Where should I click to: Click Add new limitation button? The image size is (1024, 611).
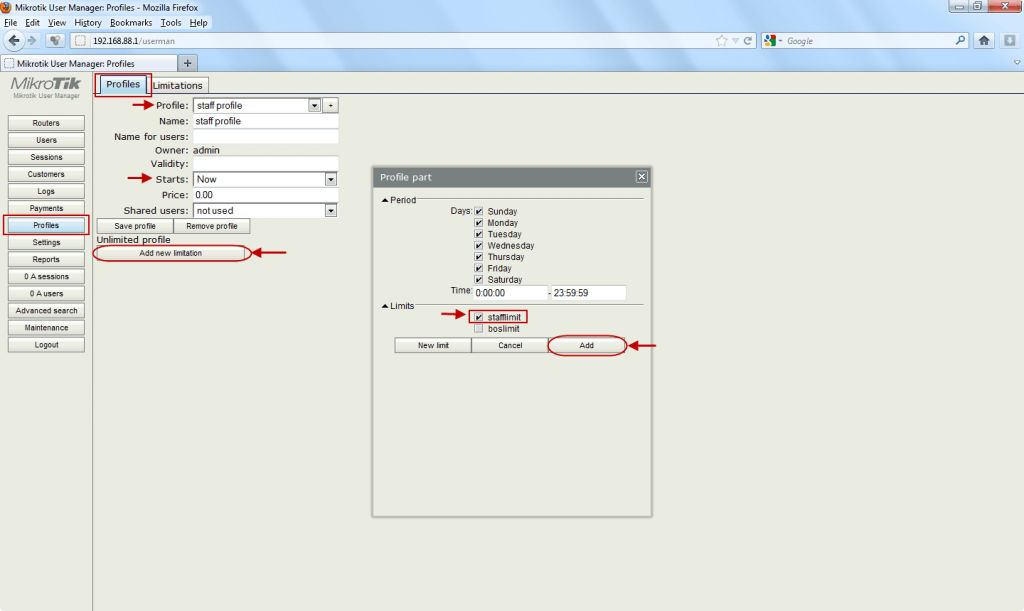(171, 253)
